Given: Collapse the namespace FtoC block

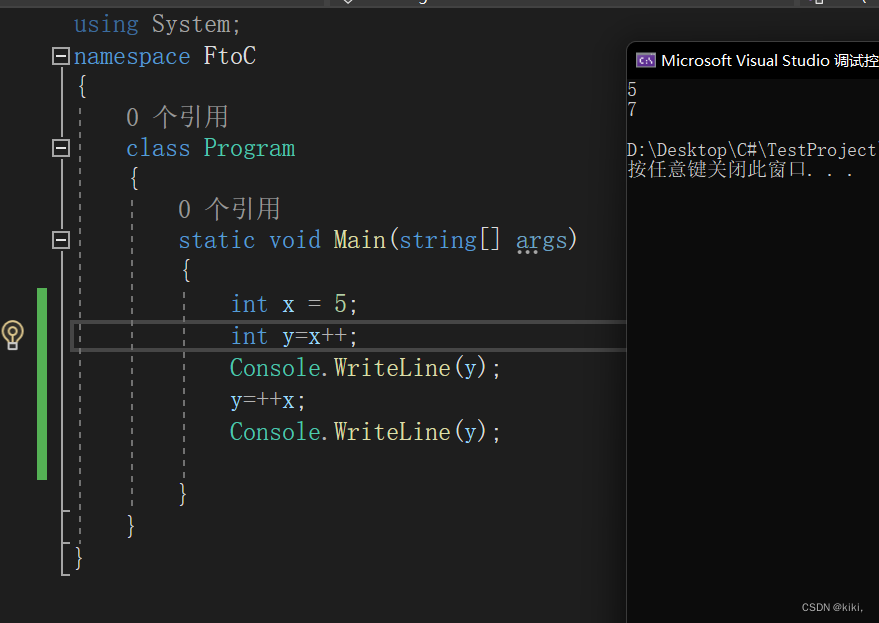Looking at the screenshot, I should tap(61, 56).
